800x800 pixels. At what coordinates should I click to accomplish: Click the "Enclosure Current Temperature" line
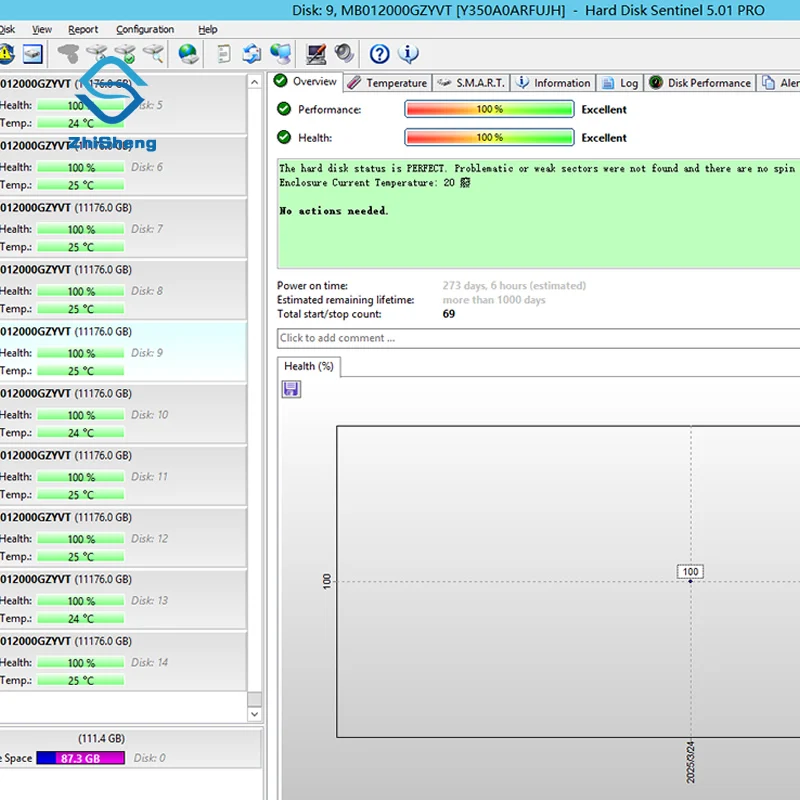click(374, 183)
